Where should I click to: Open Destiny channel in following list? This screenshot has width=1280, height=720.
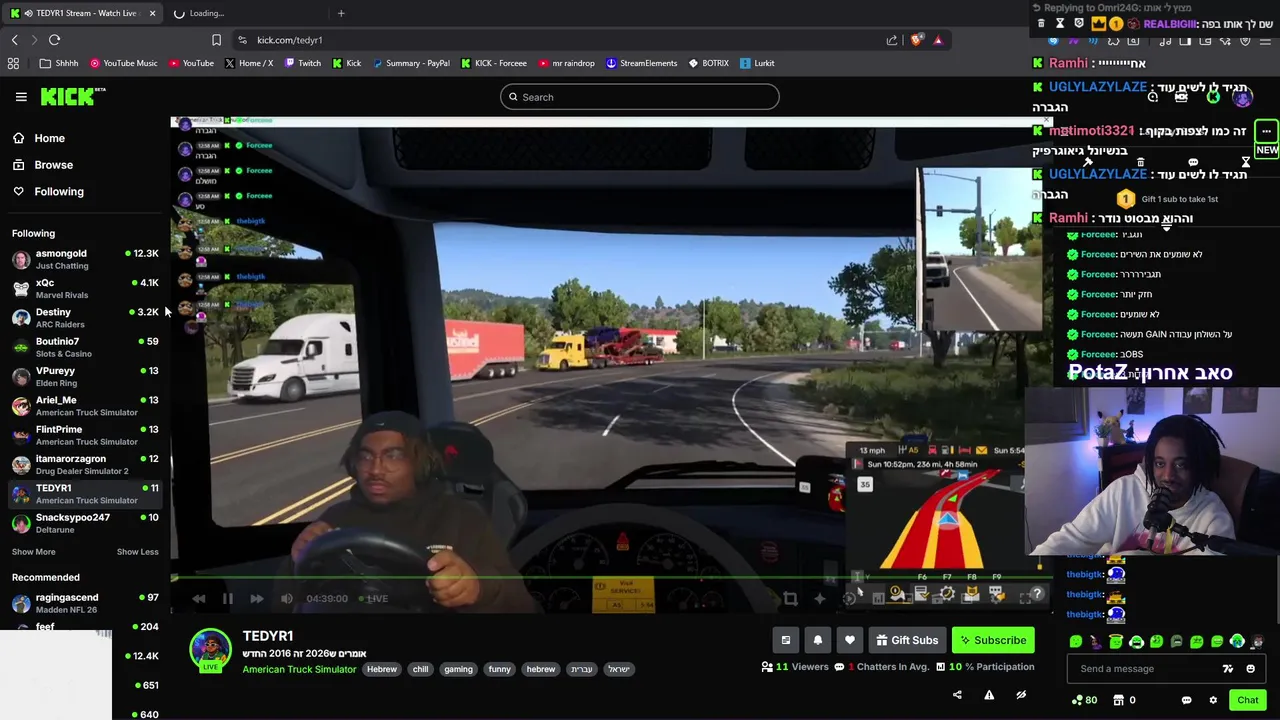[85, 318]
